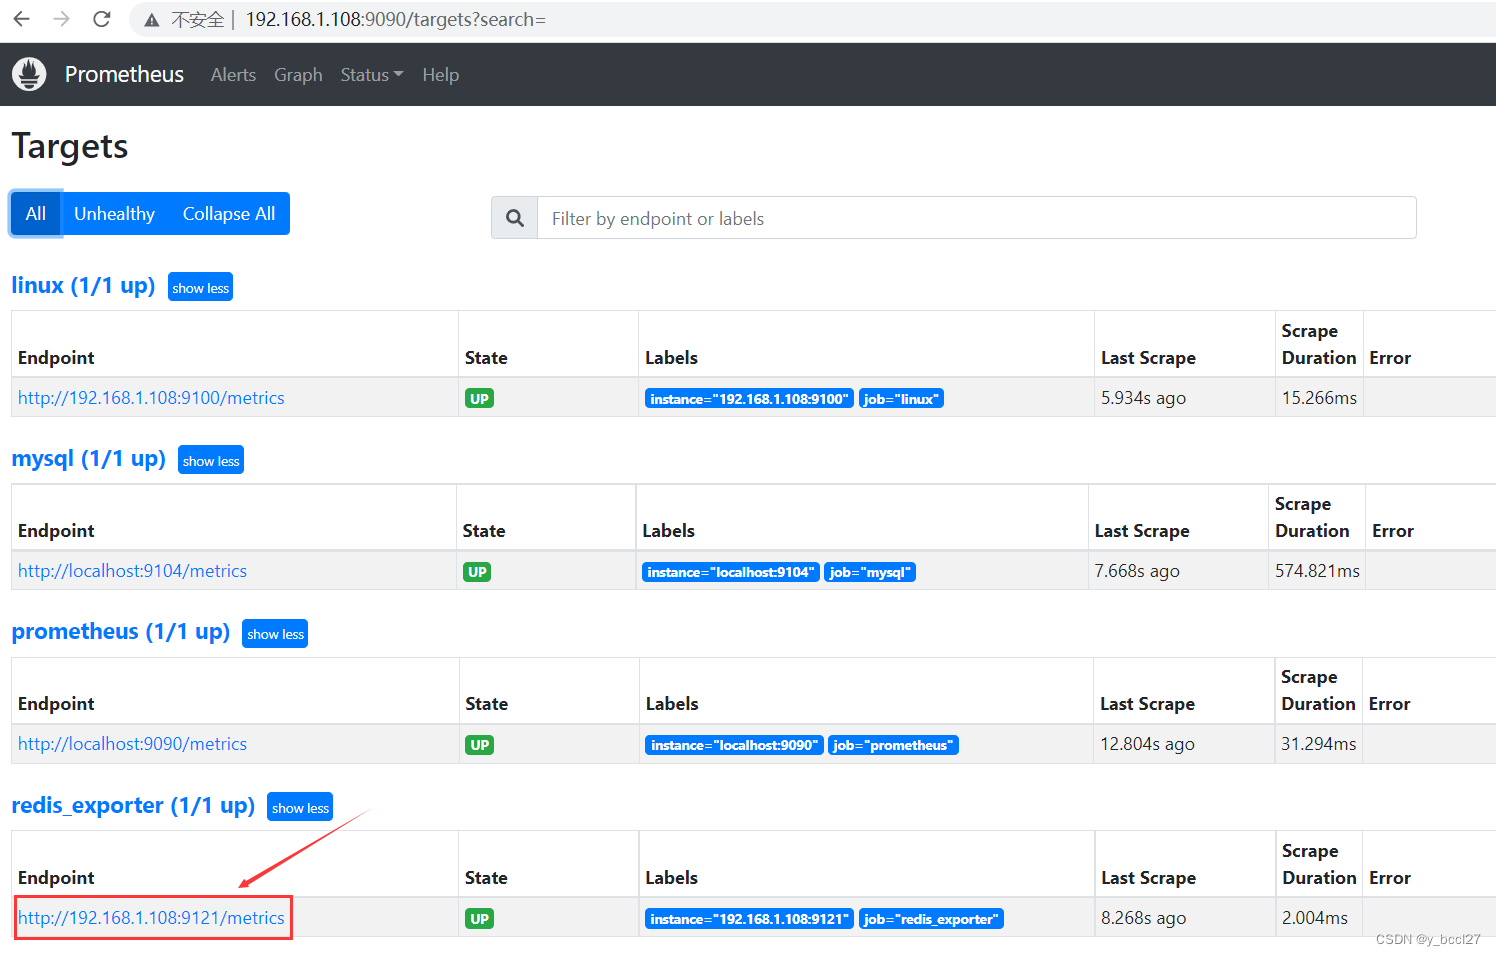Click the Prometheus flame logo

pyautogui.click(x=29, y=74)
